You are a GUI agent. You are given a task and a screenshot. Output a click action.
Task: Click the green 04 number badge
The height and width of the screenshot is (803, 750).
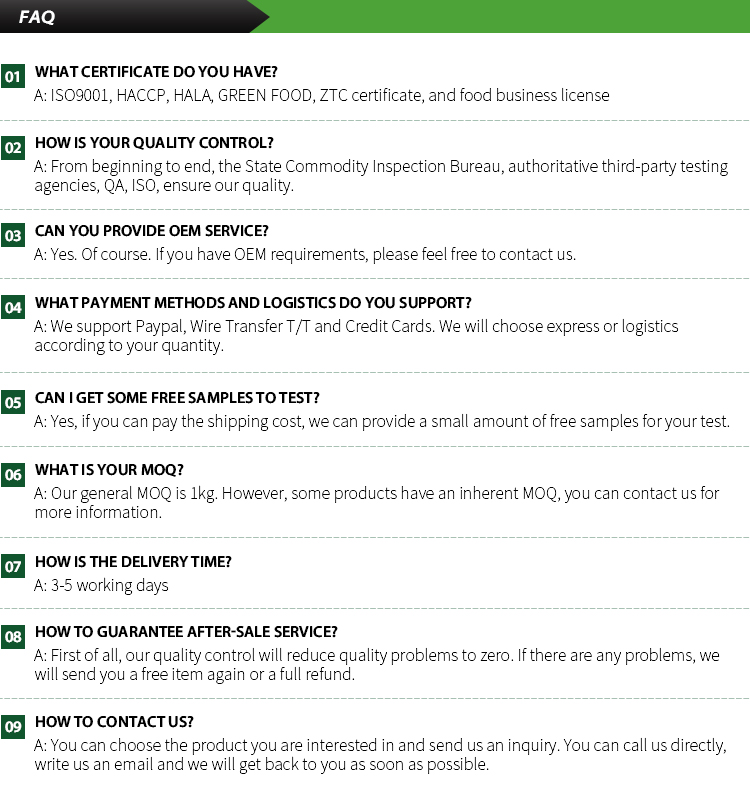pos(13,307)
